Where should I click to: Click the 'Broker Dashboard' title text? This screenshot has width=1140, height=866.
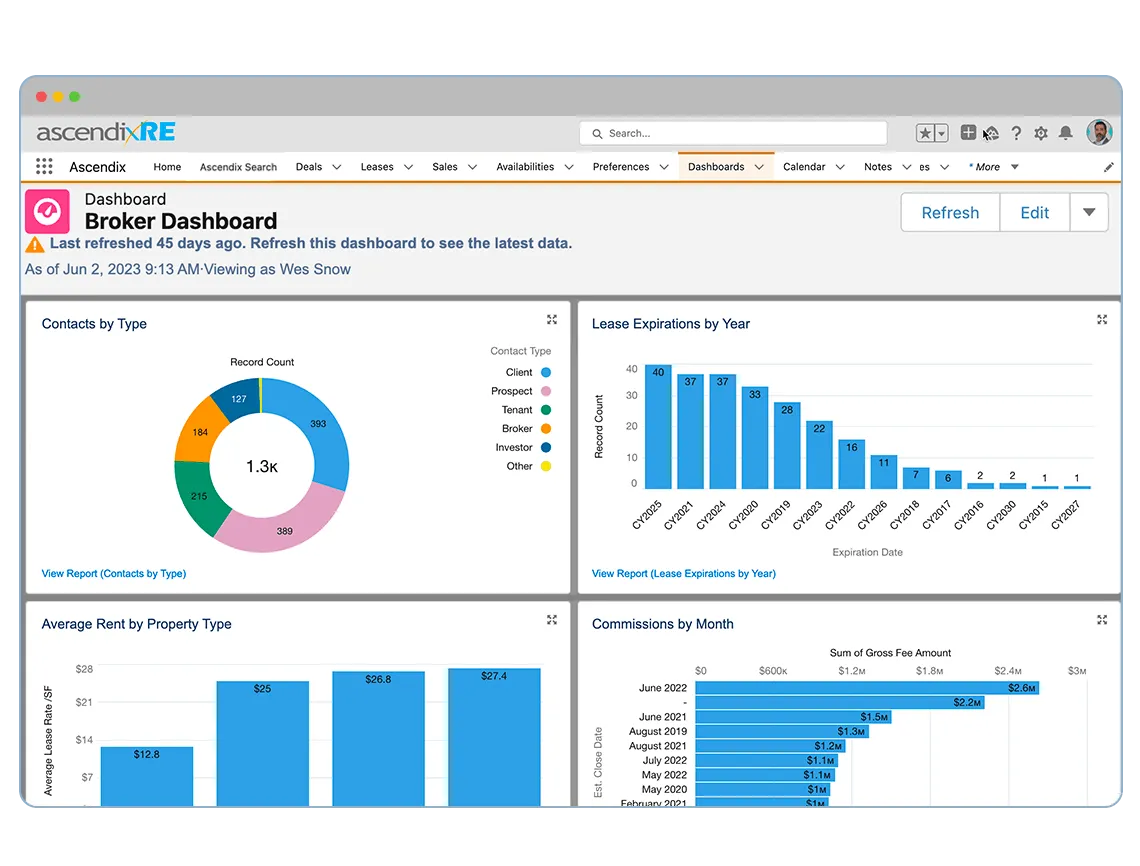[181, 221]
